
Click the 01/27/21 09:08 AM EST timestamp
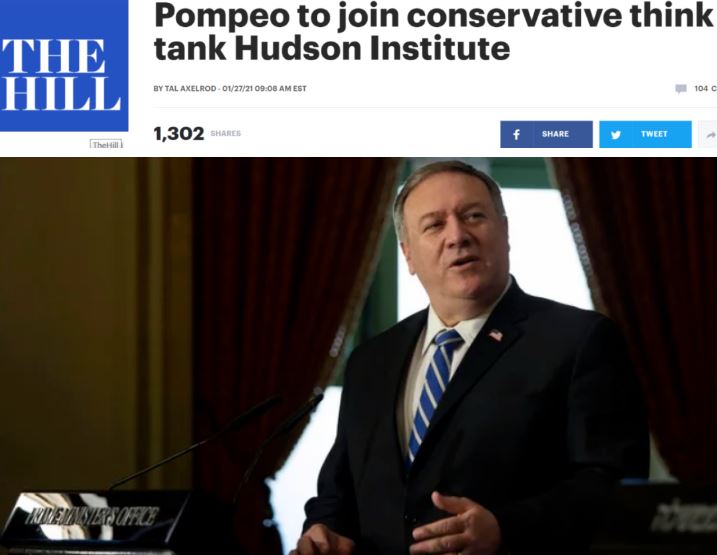tap(264, 89)
